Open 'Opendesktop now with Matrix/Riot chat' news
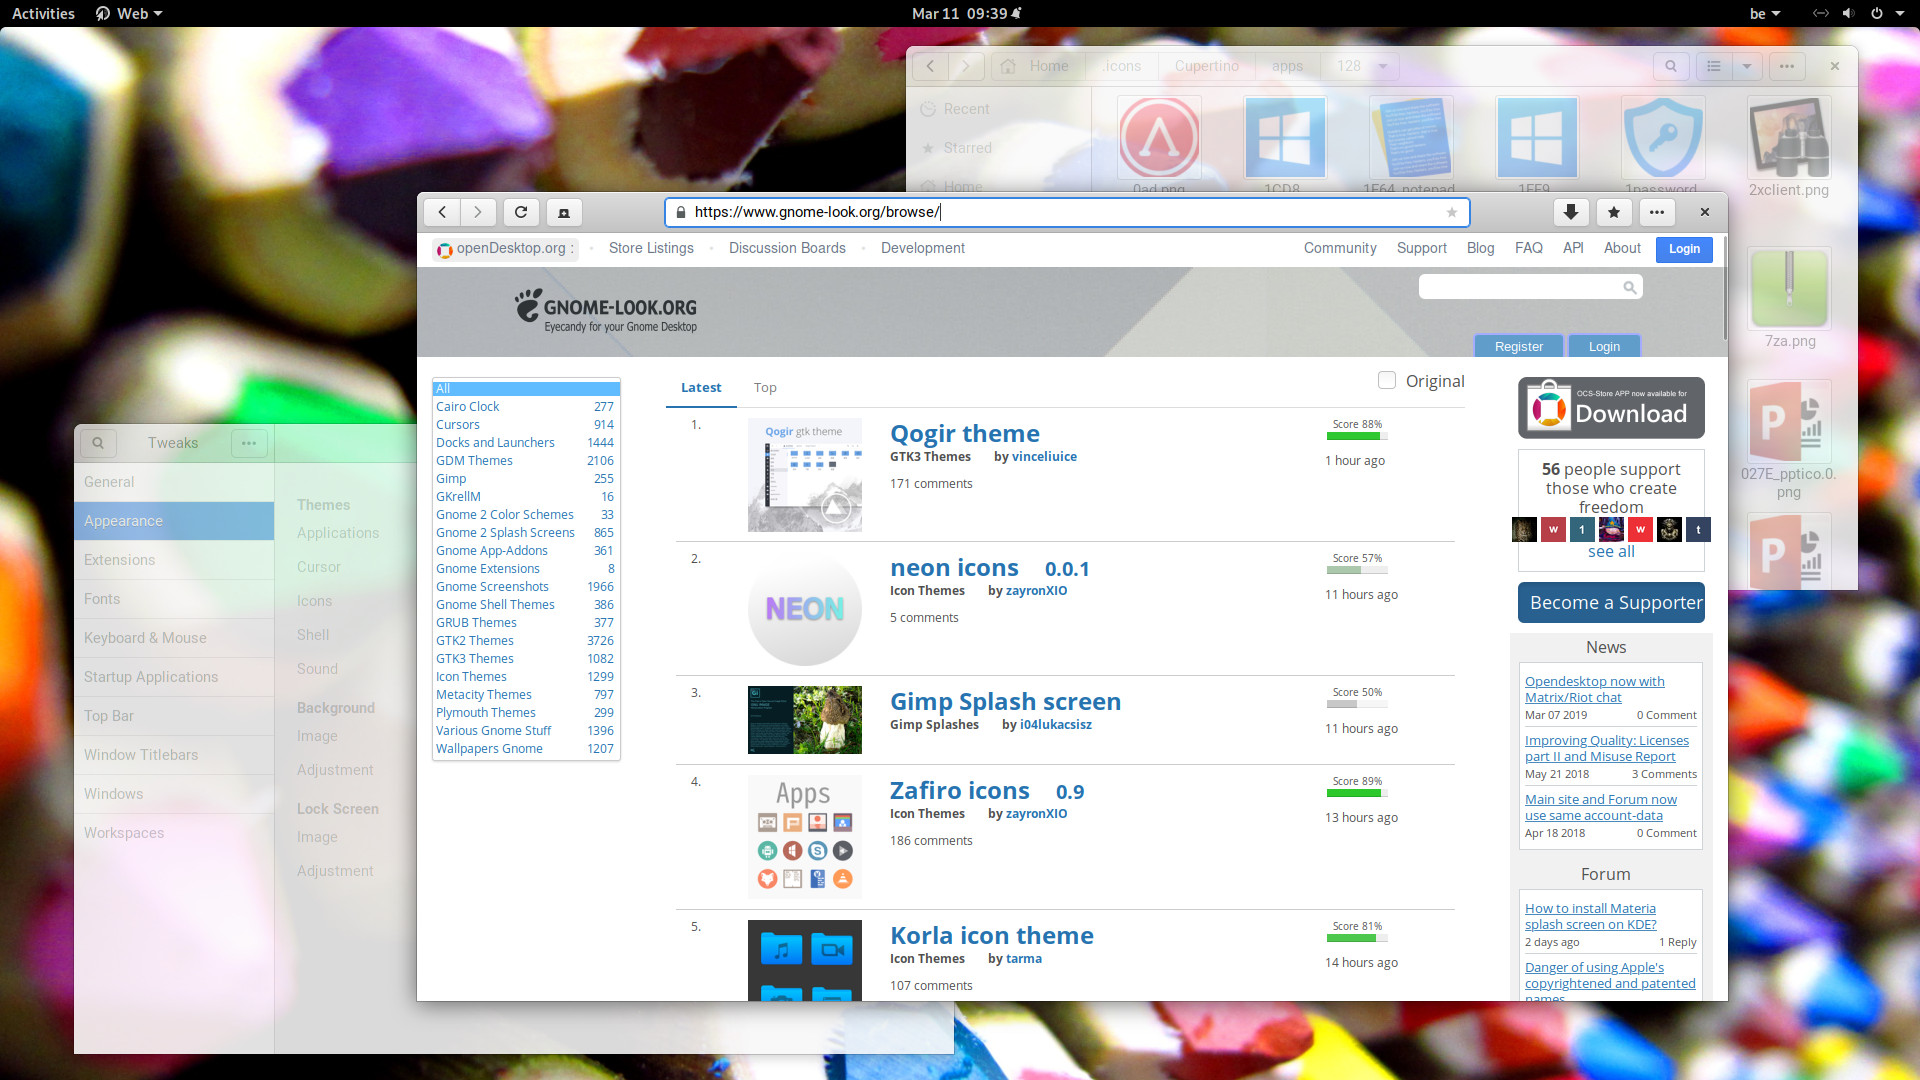Image resolution: width=1920 pixels, height=1080 pixels. click(x=1595, y=689)
